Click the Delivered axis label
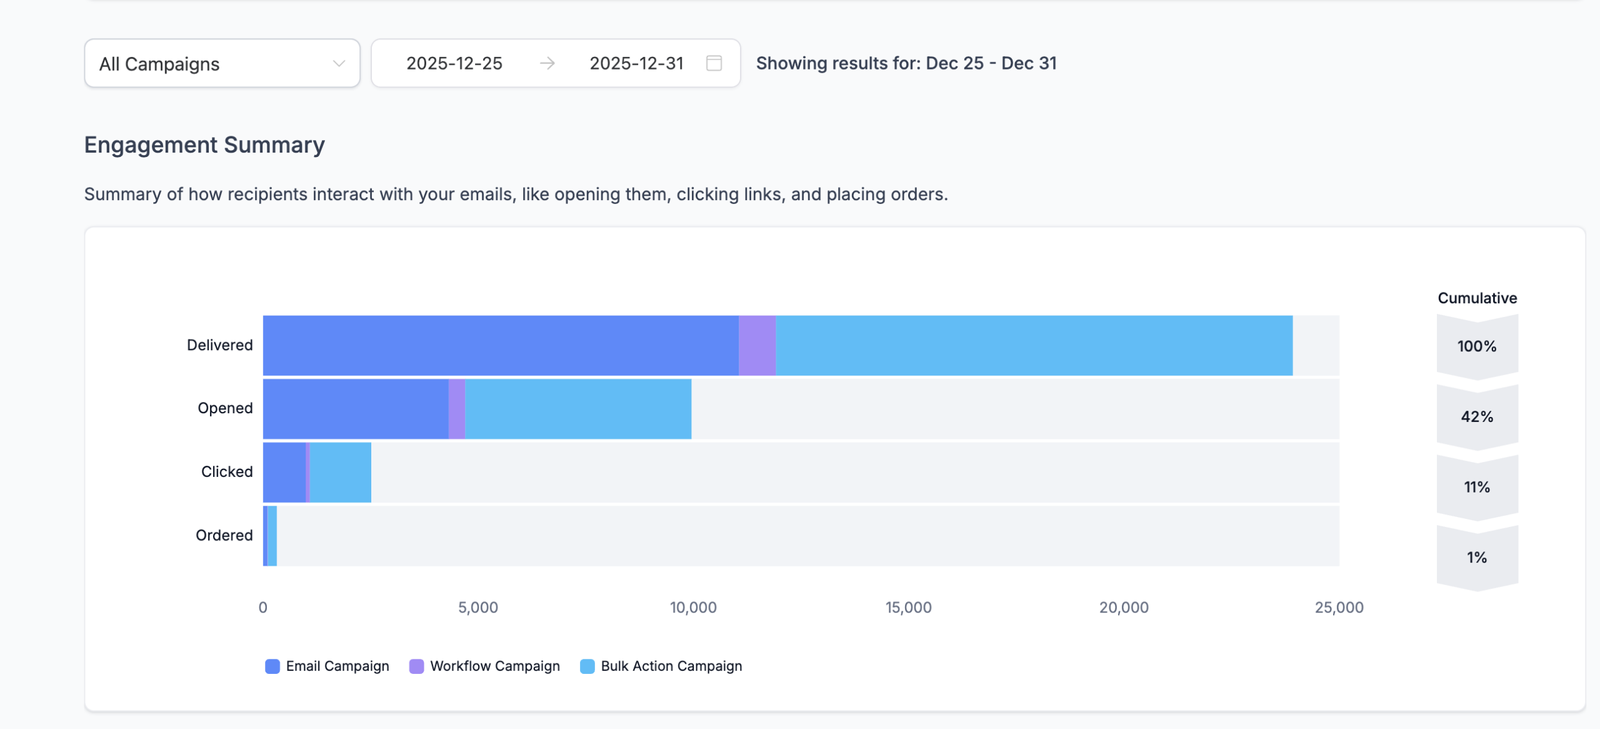The image size is (1600, 729). [x=219, y=345]
